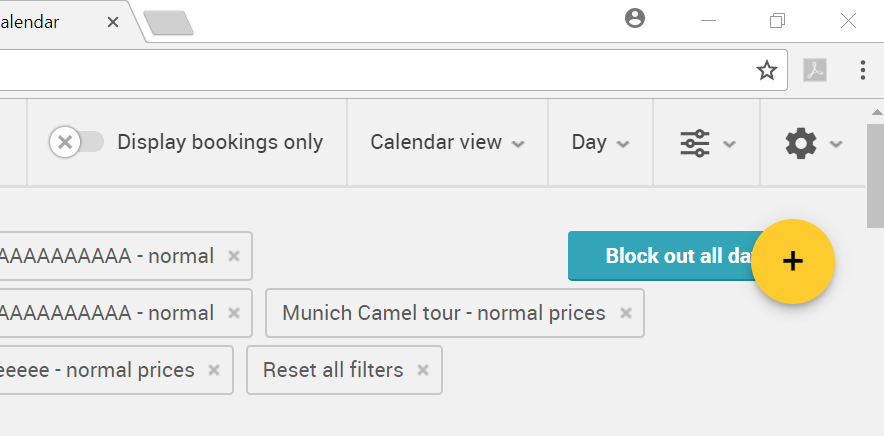This screenshot has width=884, height=436.
Task: Select the Munich Camel tour filter chip
Action: (x=444, y=313)
